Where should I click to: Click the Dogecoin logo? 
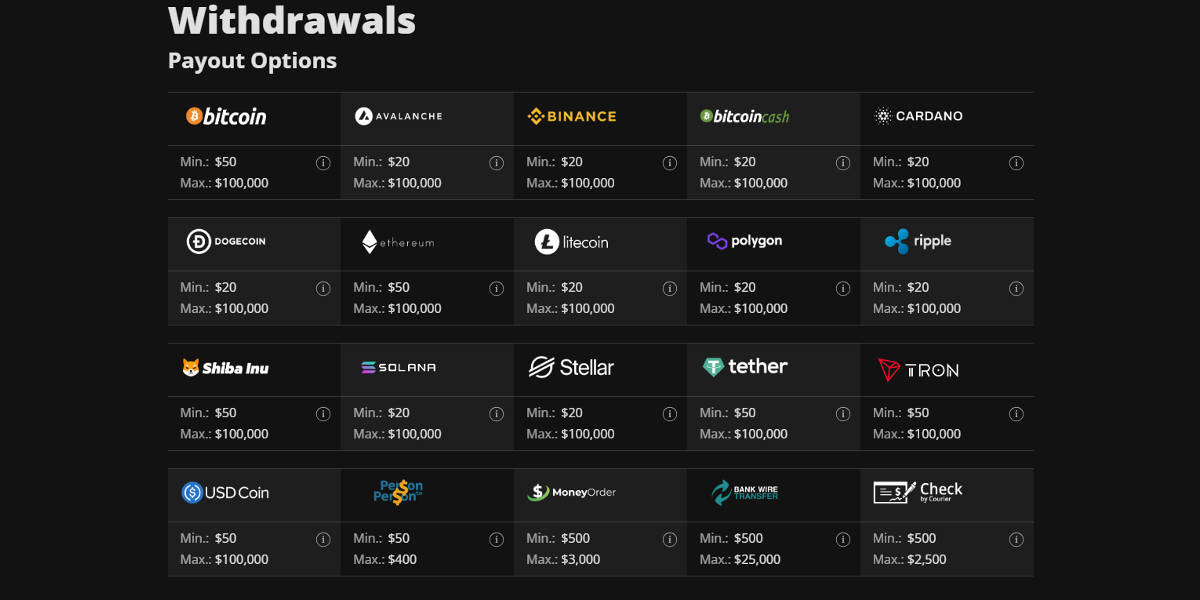click(226, 242)
